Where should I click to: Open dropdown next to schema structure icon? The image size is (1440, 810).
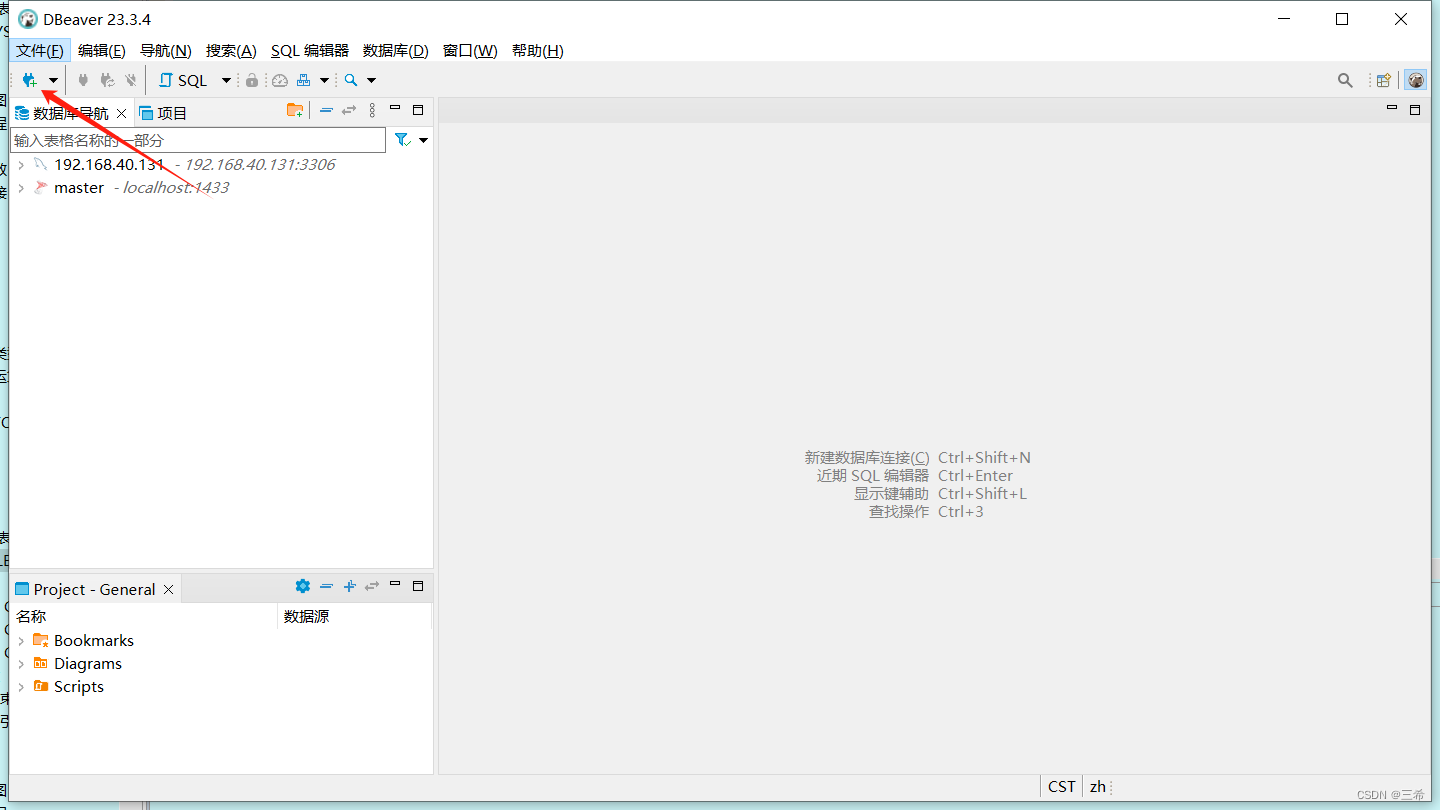324,81
